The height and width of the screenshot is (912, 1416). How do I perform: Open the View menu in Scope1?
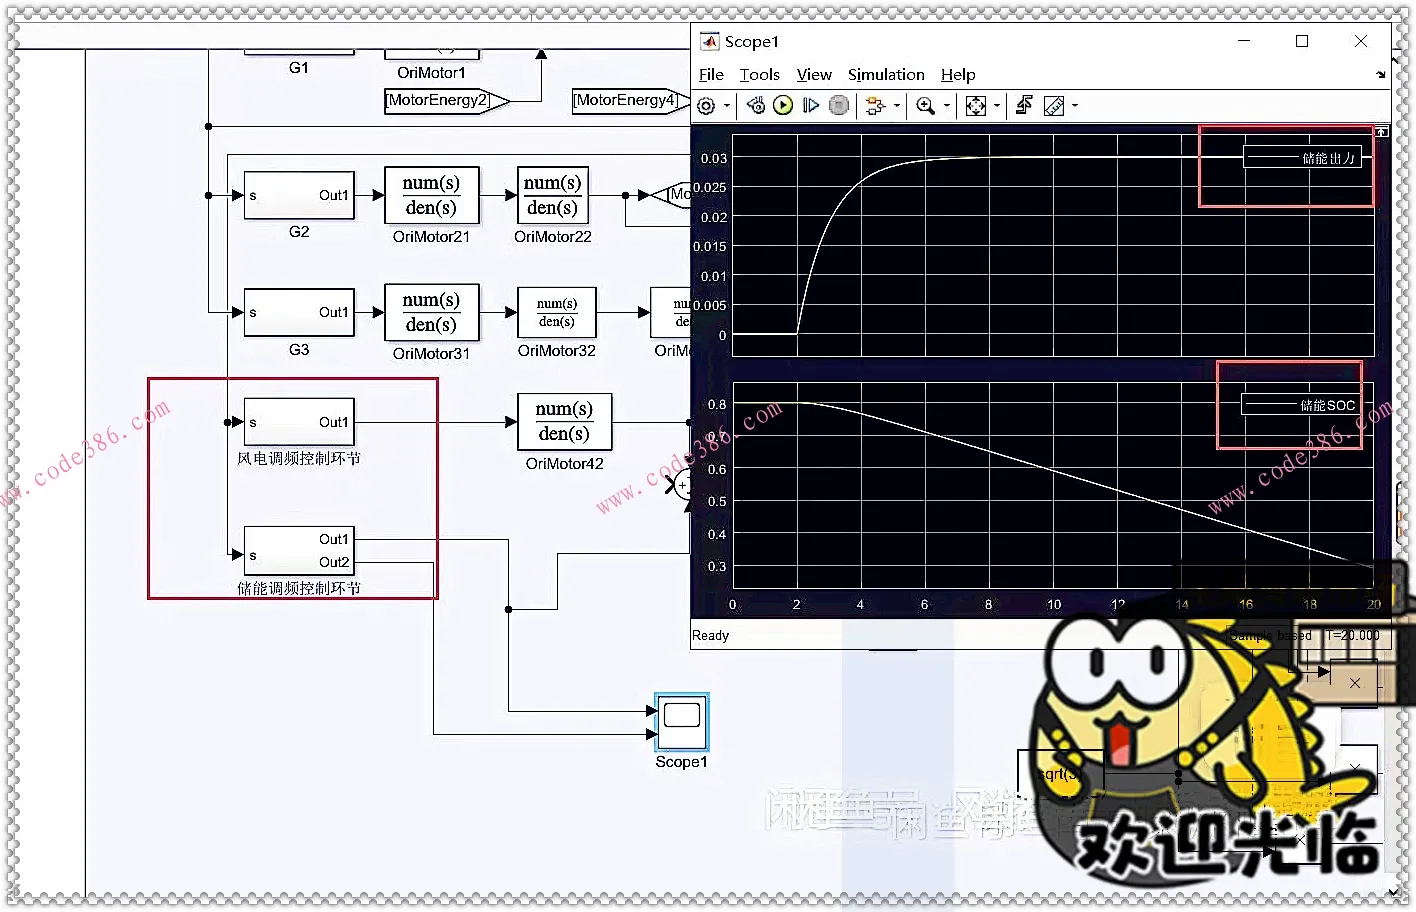813,75
